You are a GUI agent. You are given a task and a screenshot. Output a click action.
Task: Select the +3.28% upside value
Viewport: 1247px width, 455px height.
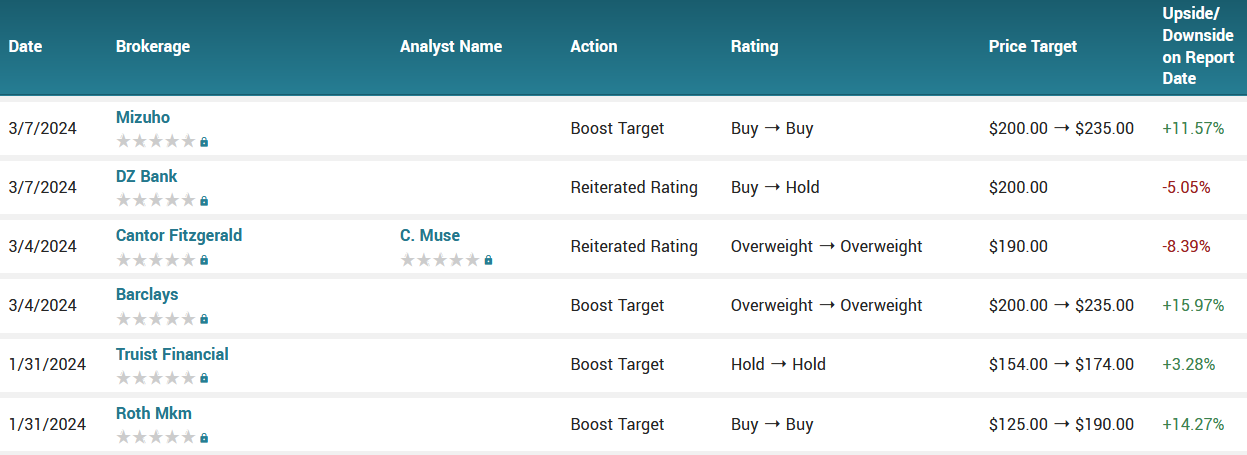pyautogui.click(x=1188, y=364)
